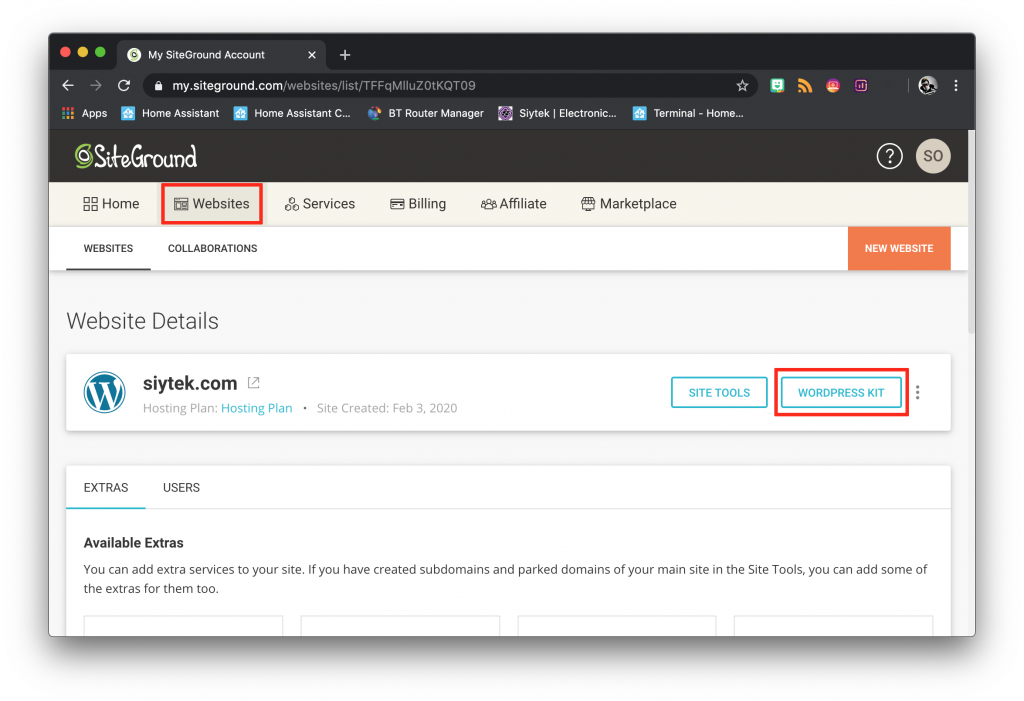Select the Websites menu item
Image resolution: width=1024 pixels, height=701 pixels.
point(212,204)
